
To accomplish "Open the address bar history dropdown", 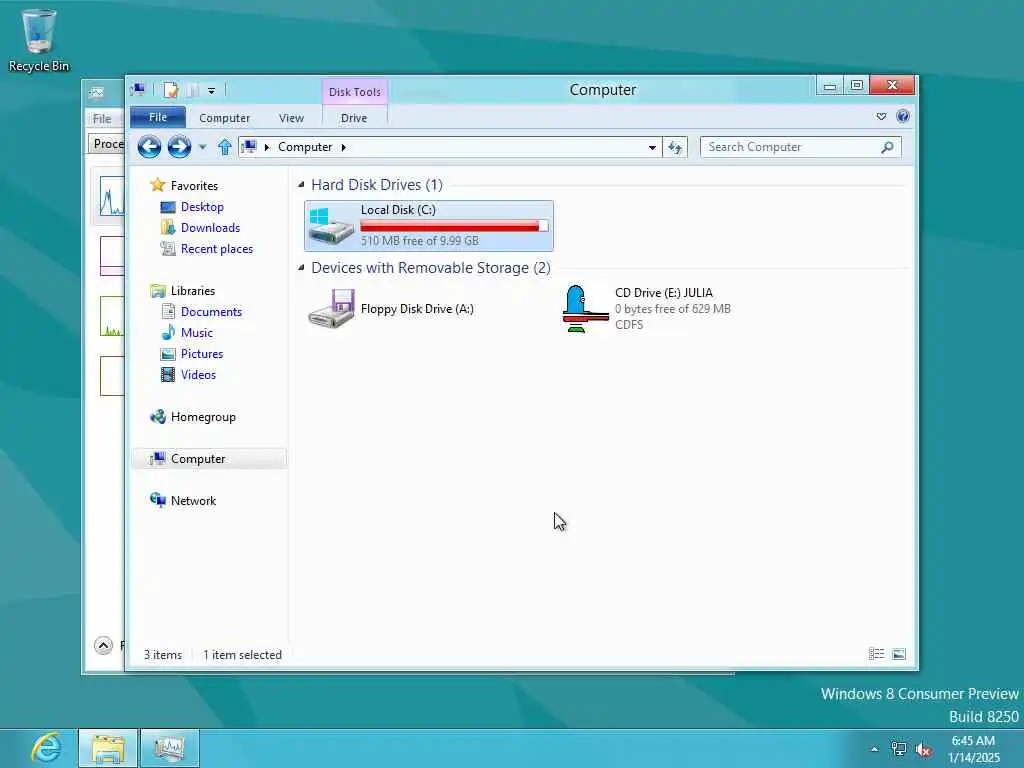I will (x=652, y=148).
